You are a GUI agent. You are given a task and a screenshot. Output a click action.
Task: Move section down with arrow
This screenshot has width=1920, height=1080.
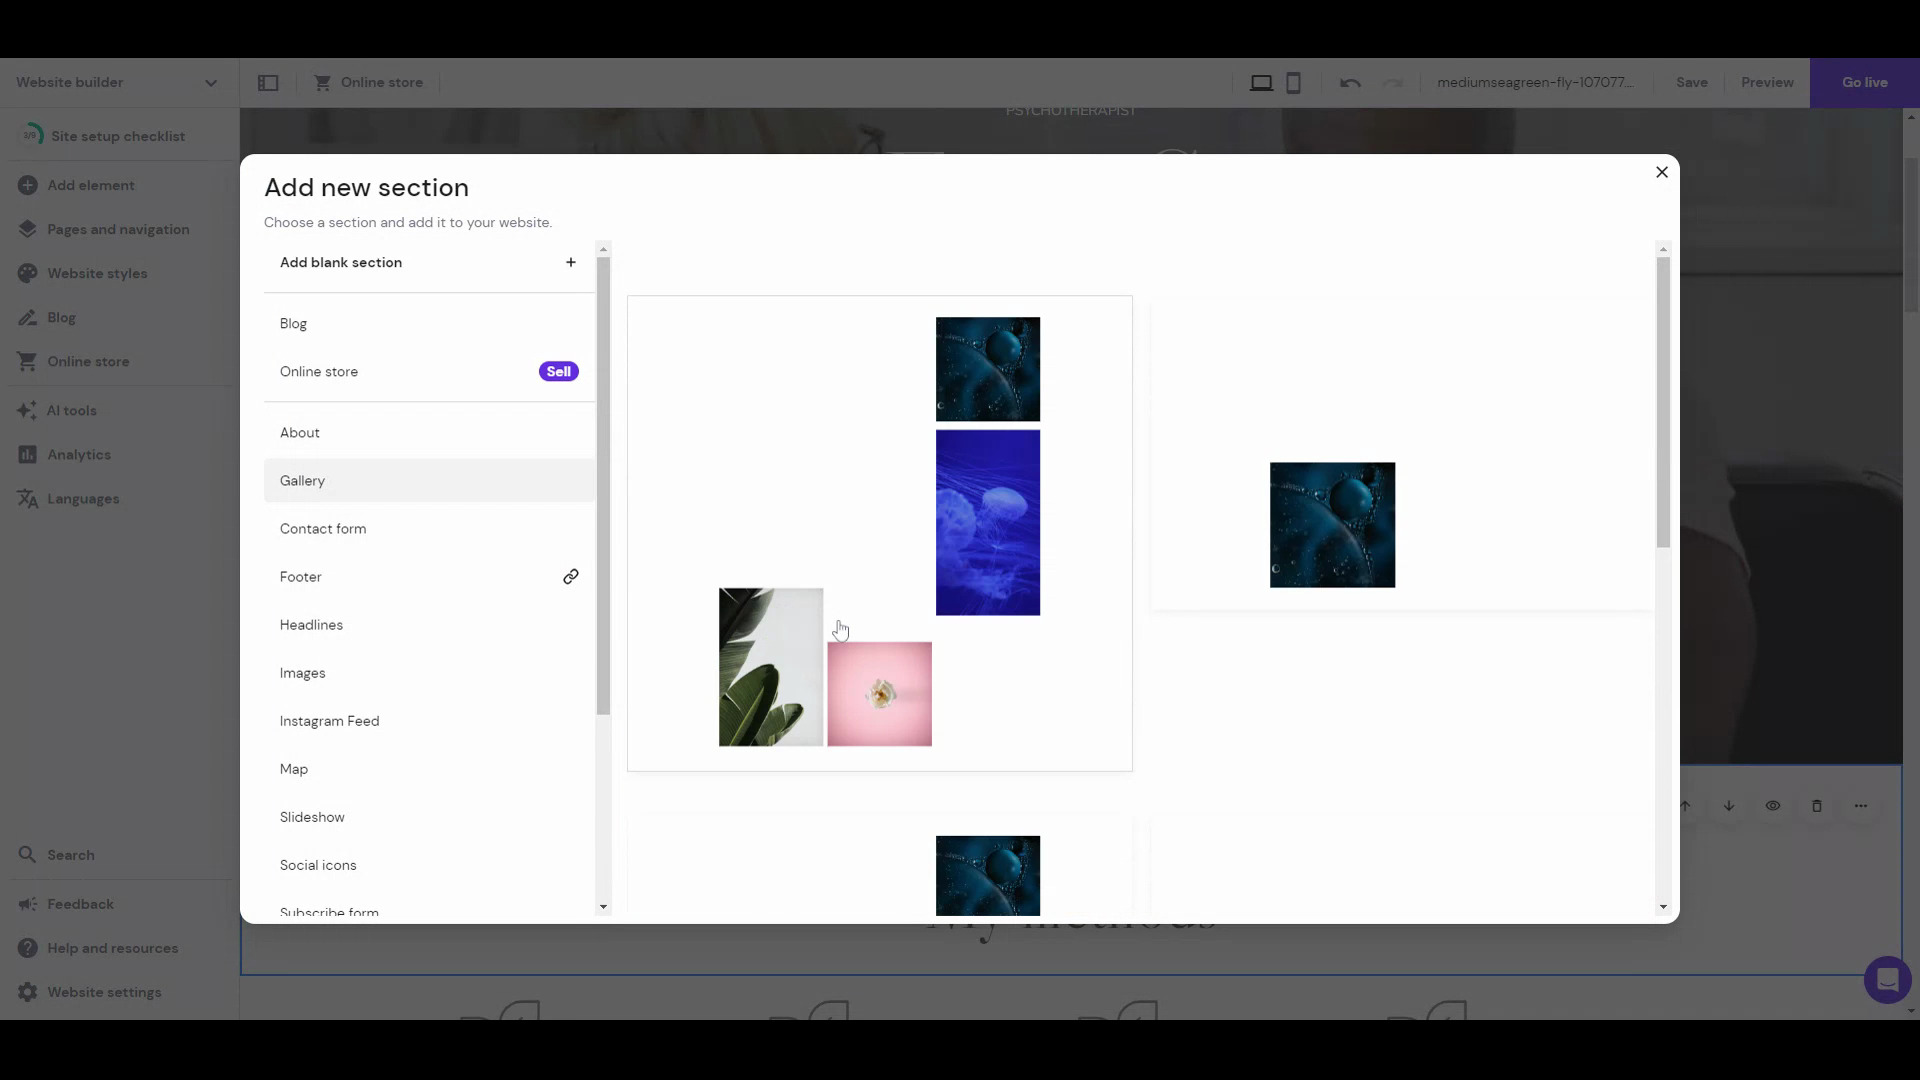click(1729, 806)
